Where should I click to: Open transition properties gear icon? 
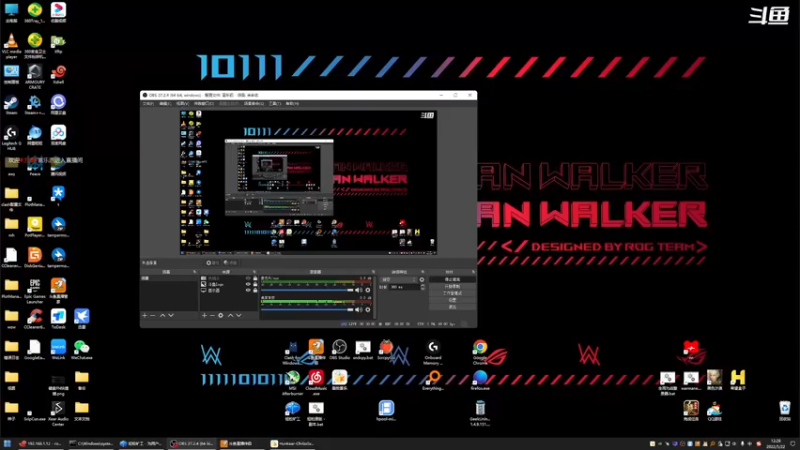coord(422,280)
